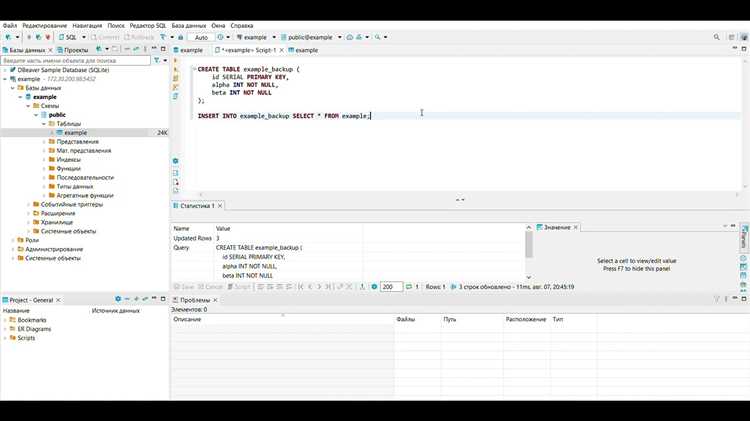The image size is (750, 421).
Task: Select the Функции folder
Action: (68, 168)
